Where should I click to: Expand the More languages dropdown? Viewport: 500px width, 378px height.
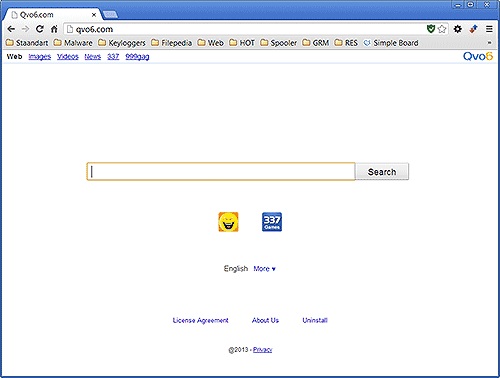coord(264,269)
